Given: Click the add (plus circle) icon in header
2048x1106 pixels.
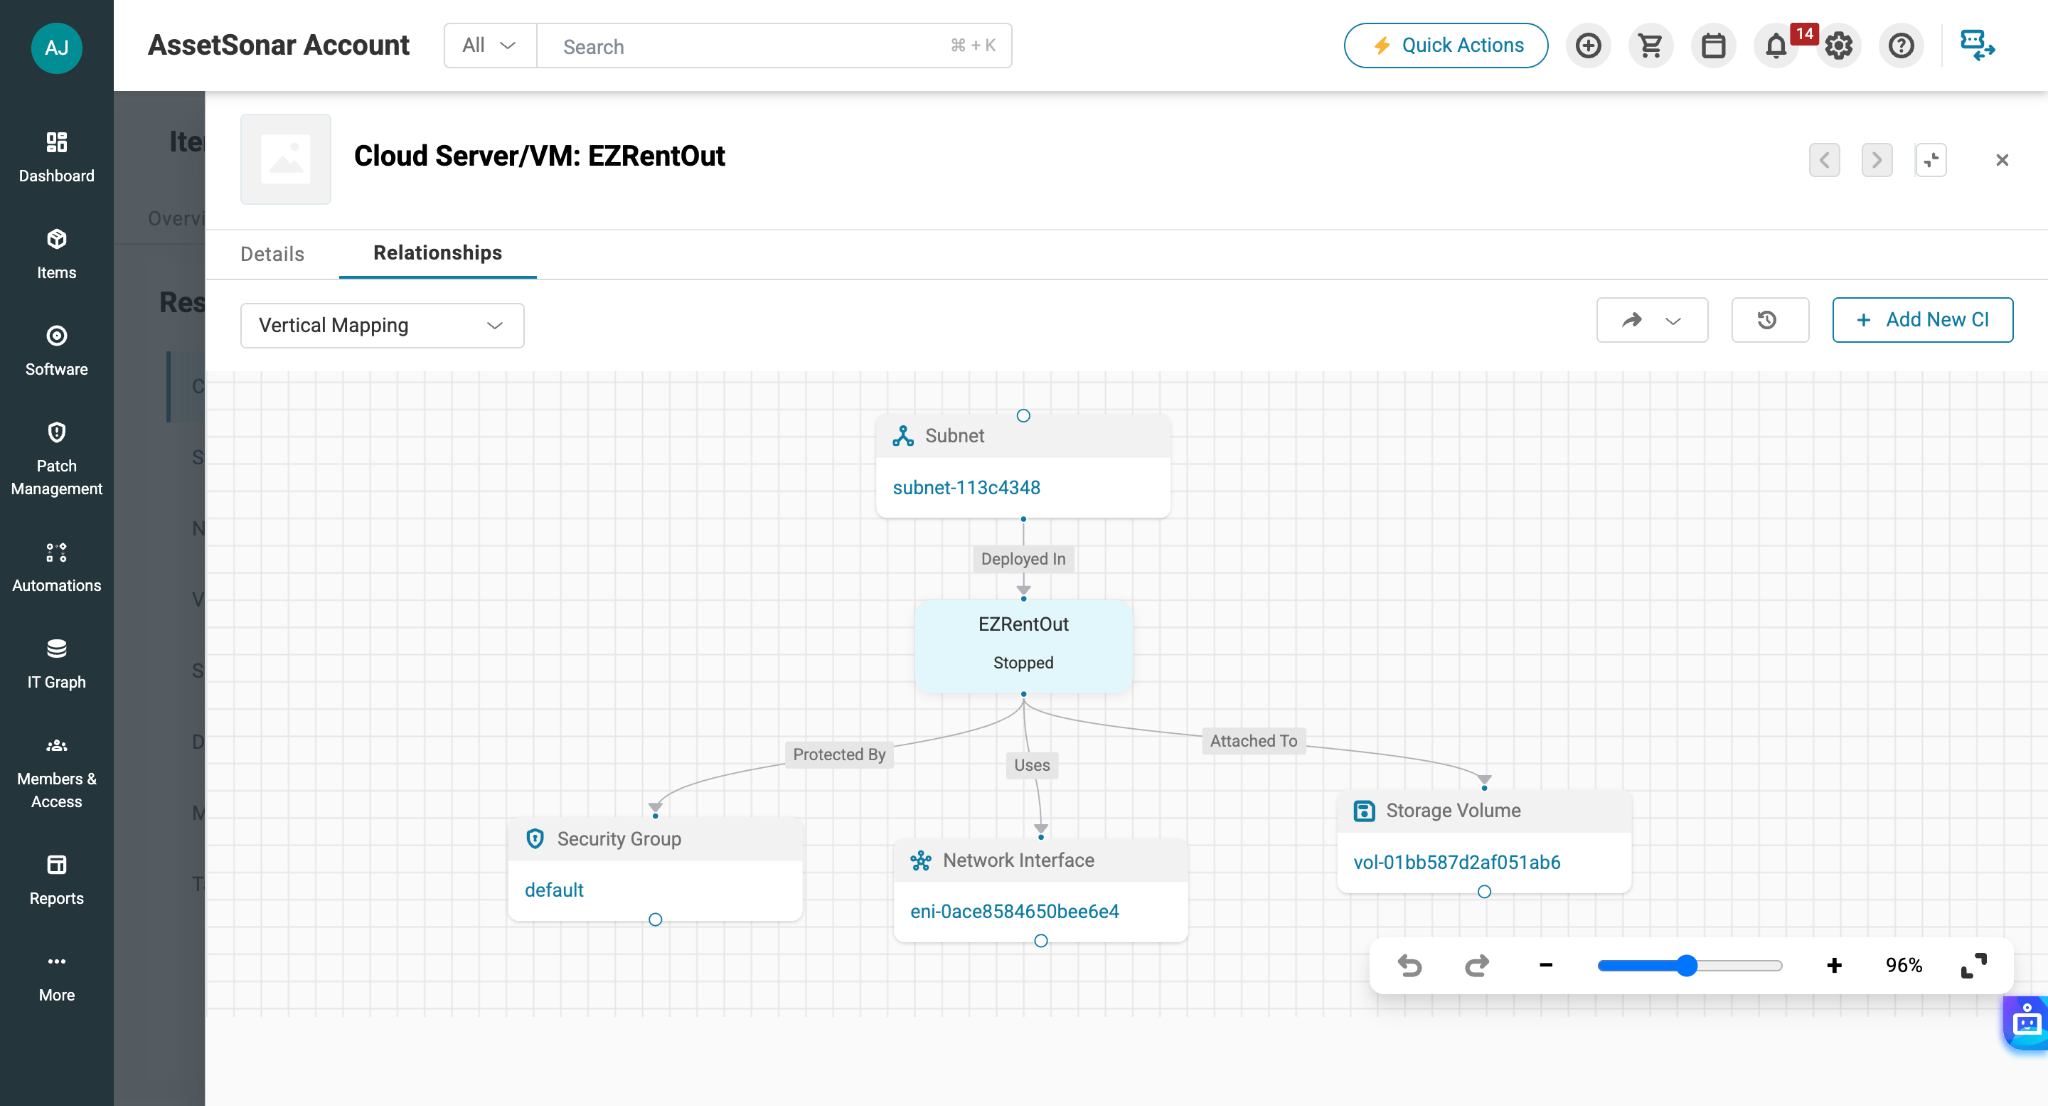Looking at the screenshot, I should pyautogui.click(x=1588, y=46).
